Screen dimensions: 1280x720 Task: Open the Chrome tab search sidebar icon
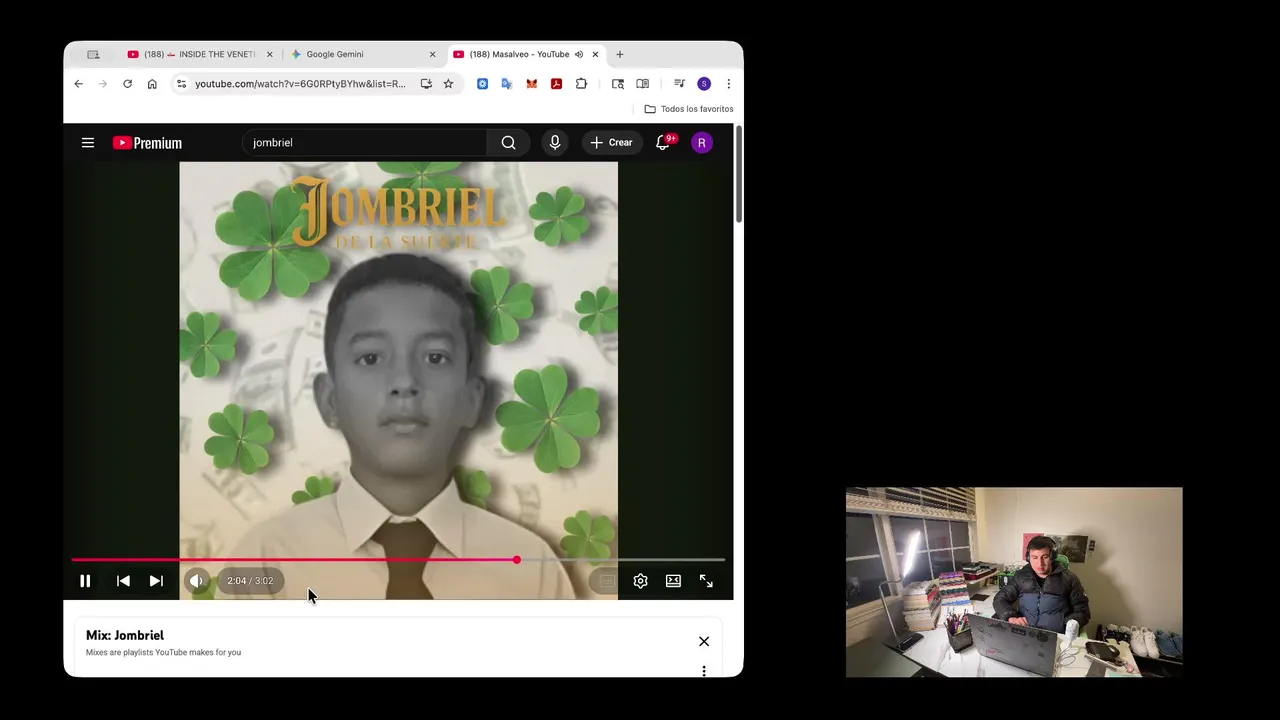[618, 84]
